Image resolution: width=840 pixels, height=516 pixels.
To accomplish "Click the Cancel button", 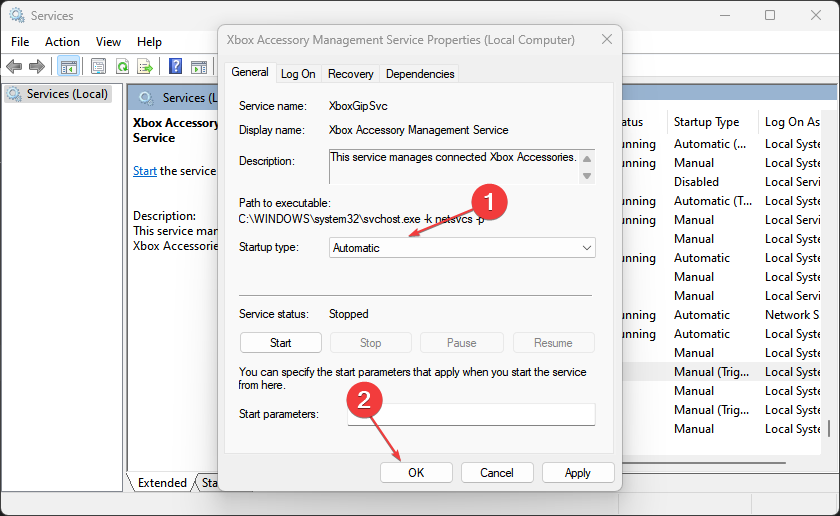I will tap(497, 473).
